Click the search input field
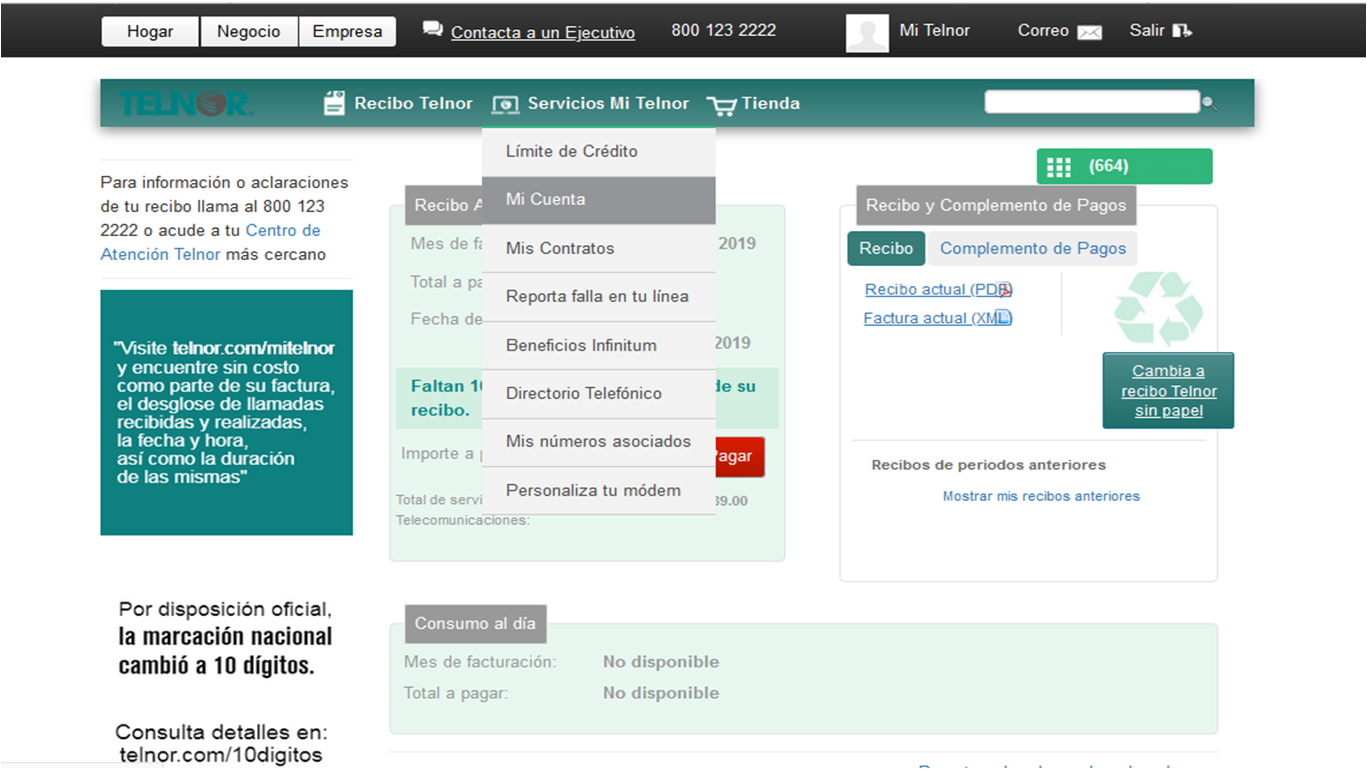This screenshot has height=769, width=1367. pos(1091,102)
